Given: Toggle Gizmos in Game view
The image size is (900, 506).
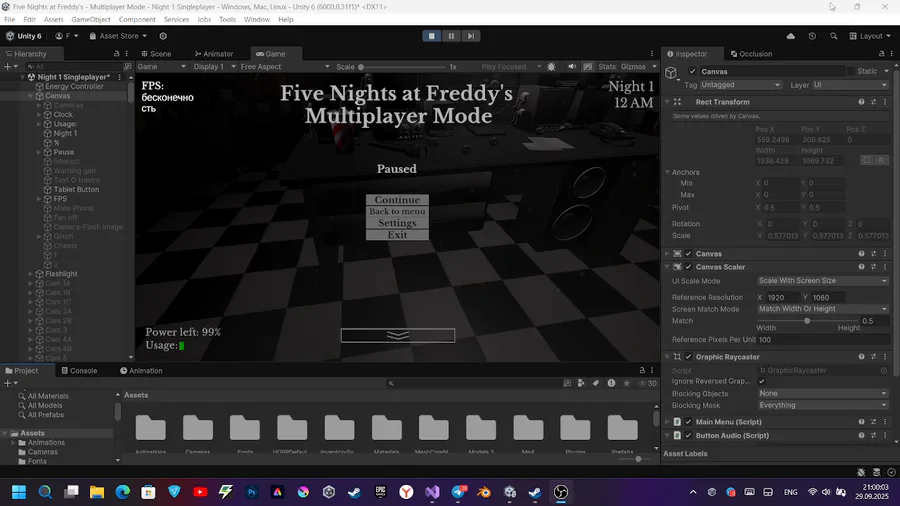Looking at the screenshot, I should tap(633, 67).
